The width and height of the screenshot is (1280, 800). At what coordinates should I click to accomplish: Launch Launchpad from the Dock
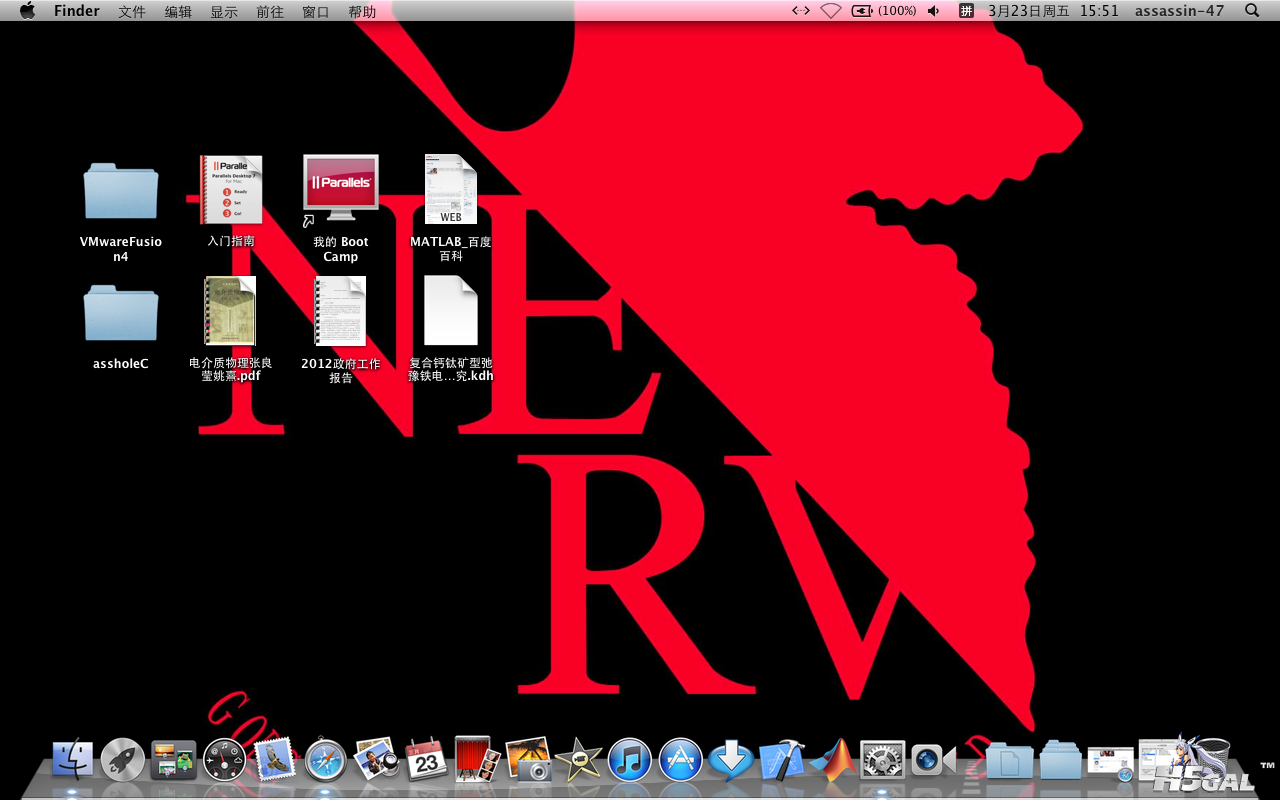(123, 760)
